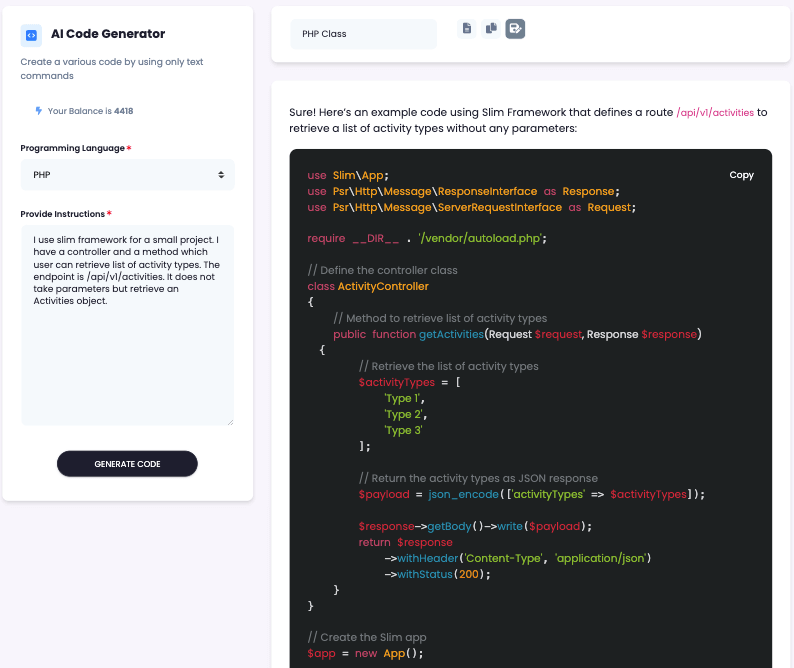Click the 'Create a various code' subtitle text
The image size is (794, 668).
111,69
